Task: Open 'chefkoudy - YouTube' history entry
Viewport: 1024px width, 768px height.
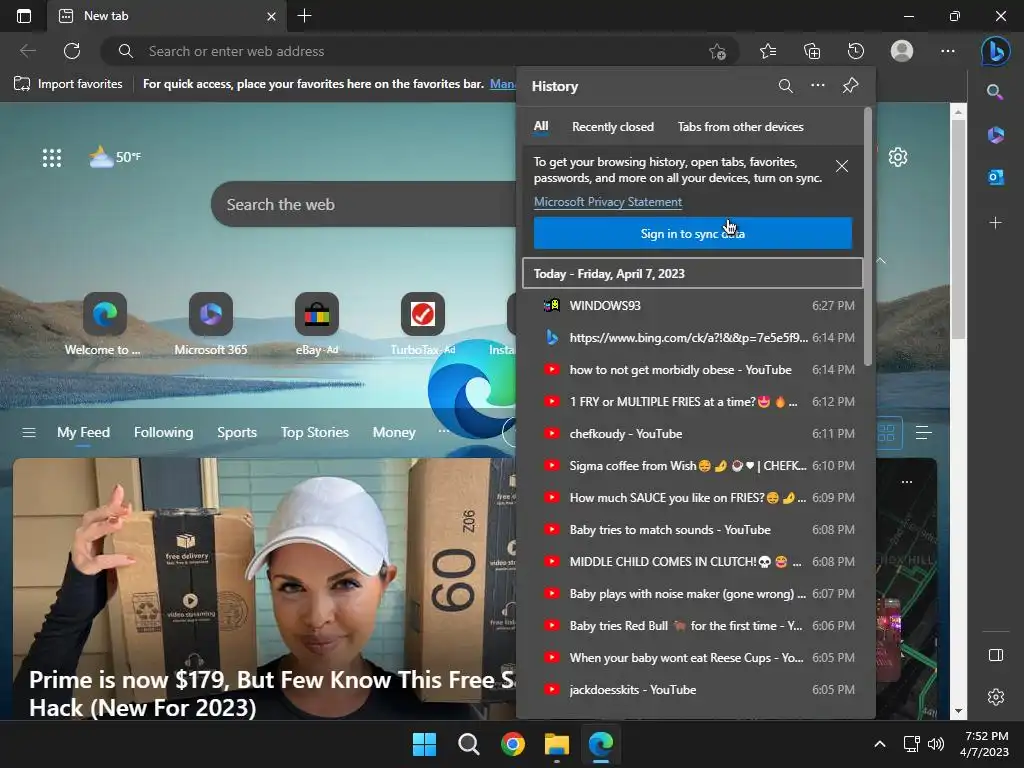Action: tap(692, 434)
